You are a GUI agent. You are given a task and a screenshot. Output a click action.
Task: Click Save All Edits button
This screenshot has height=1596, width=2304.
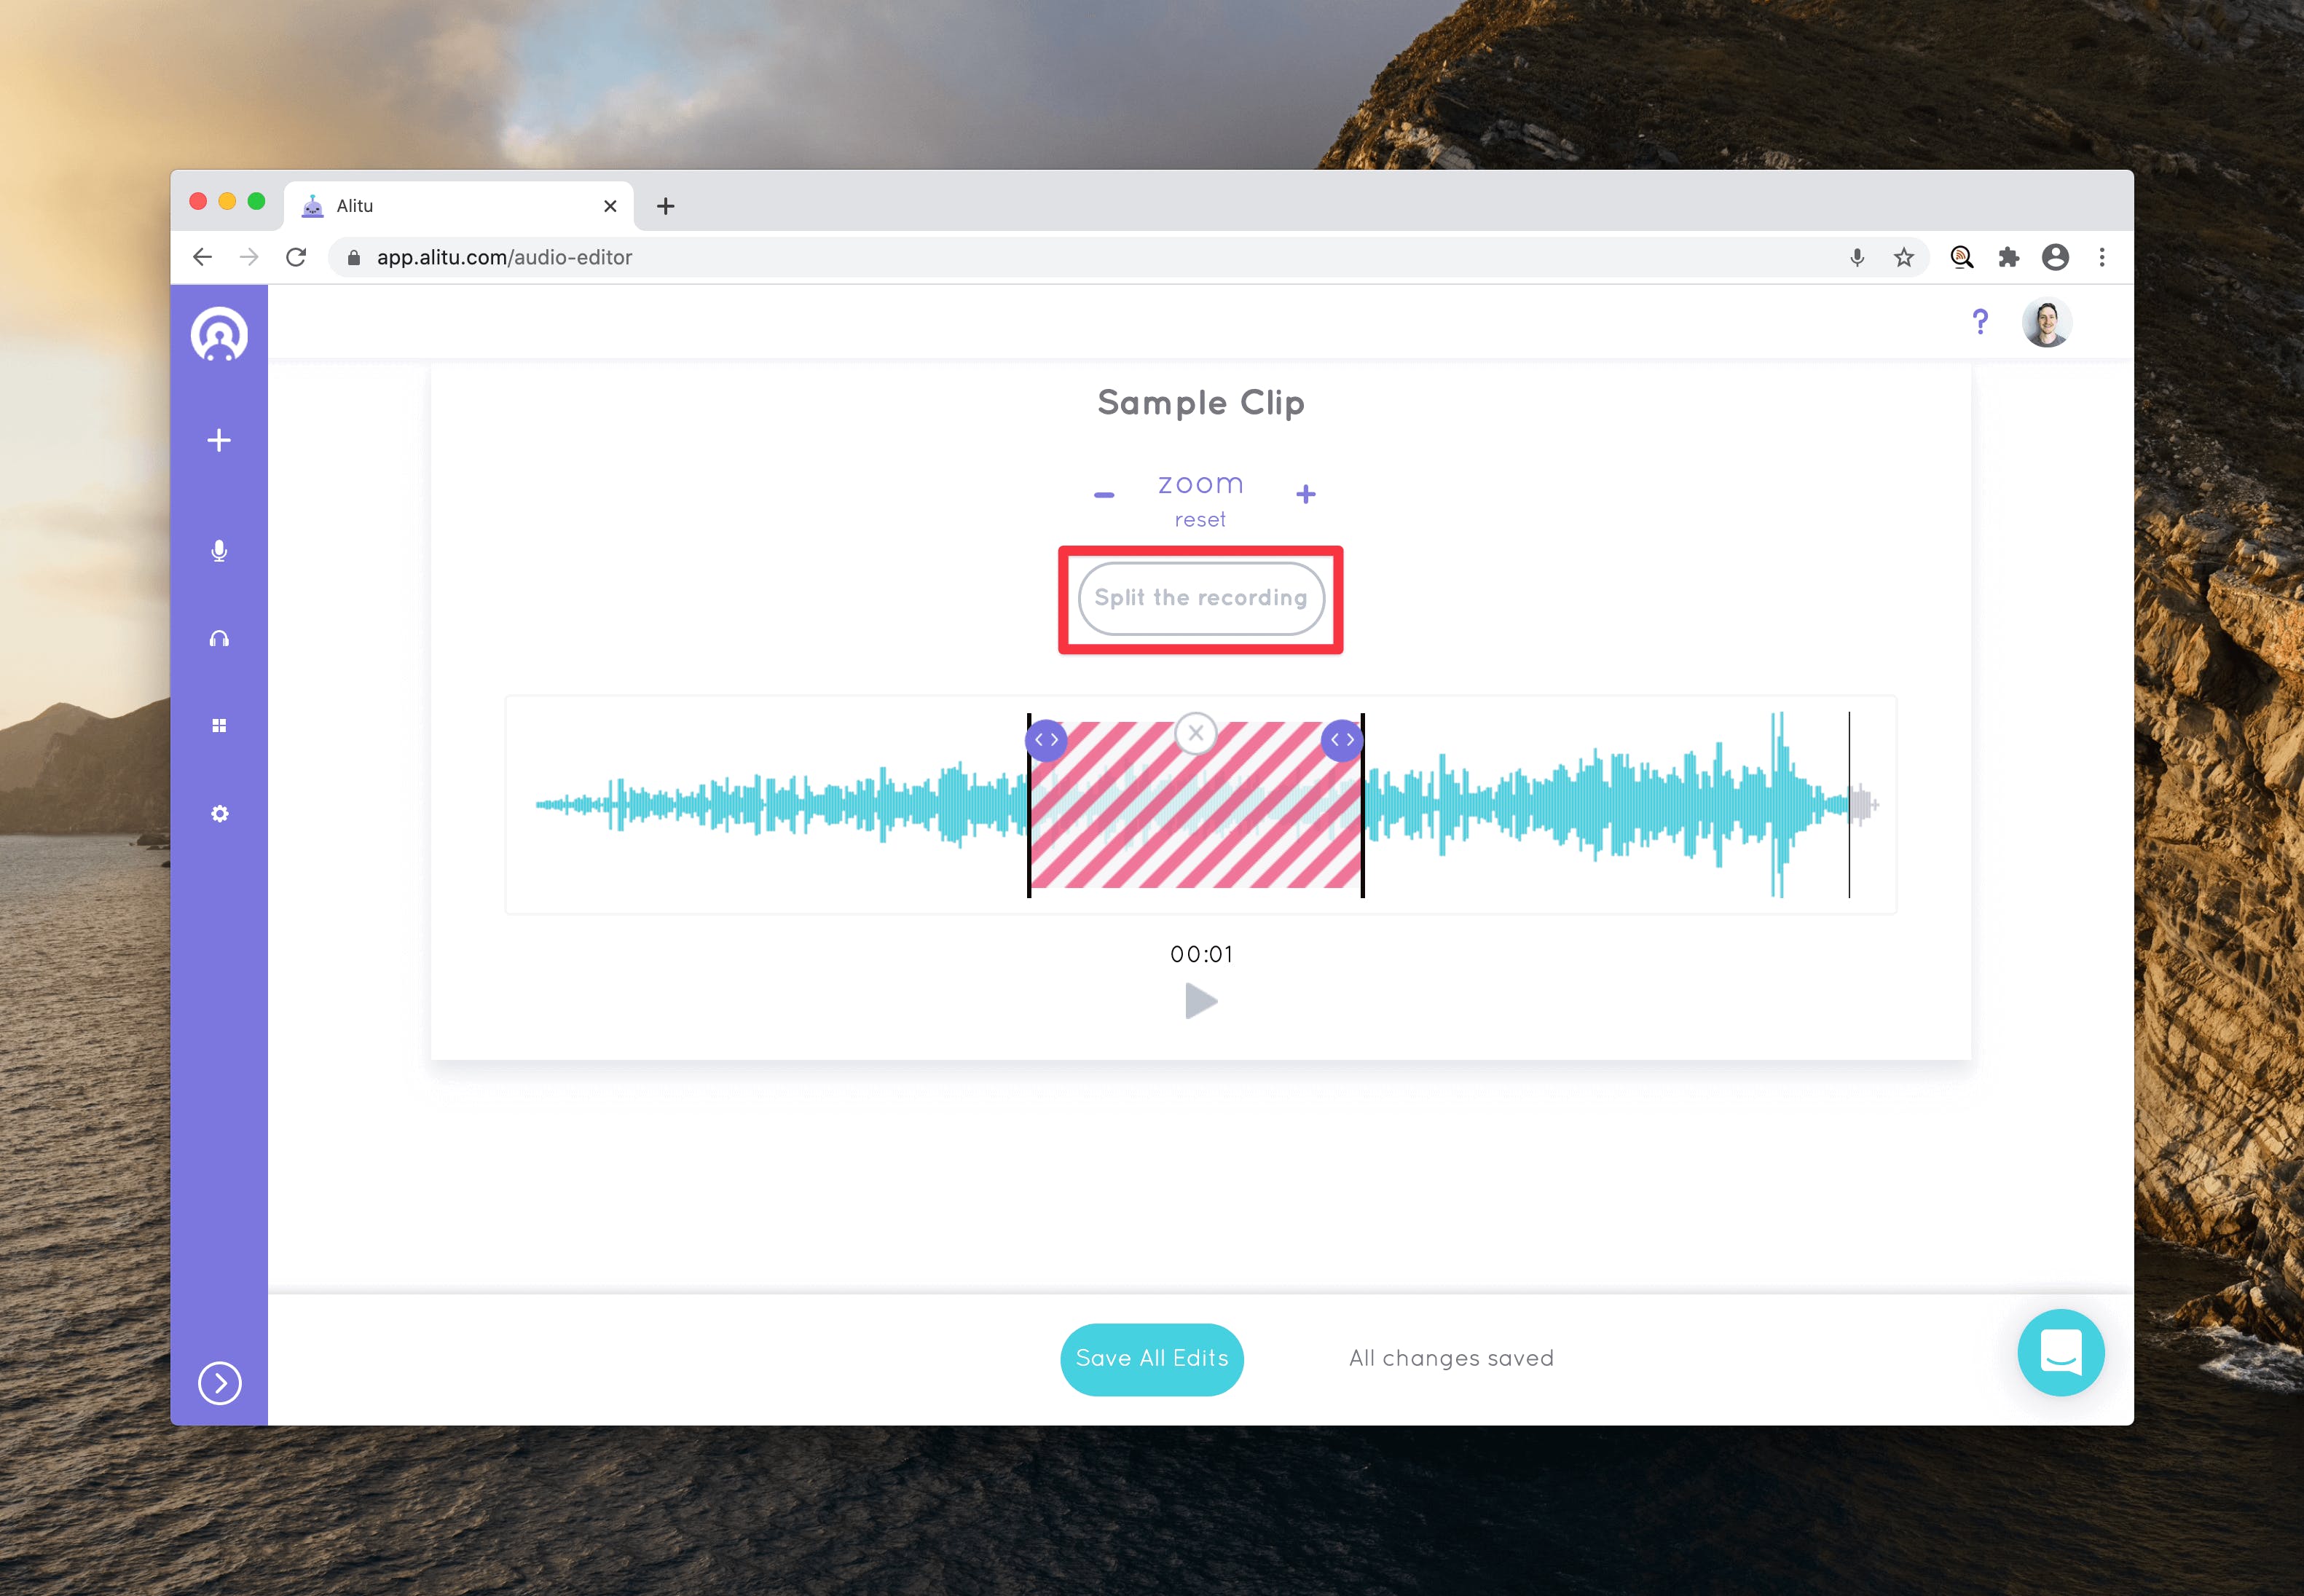coord(1152,1358)
